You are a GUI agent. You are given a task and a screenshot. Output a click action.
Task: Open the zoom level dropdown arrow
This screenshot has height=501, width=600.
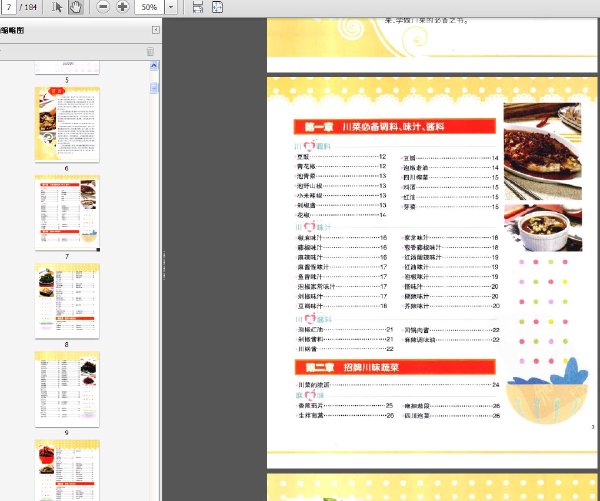click(x=171, y=7)
